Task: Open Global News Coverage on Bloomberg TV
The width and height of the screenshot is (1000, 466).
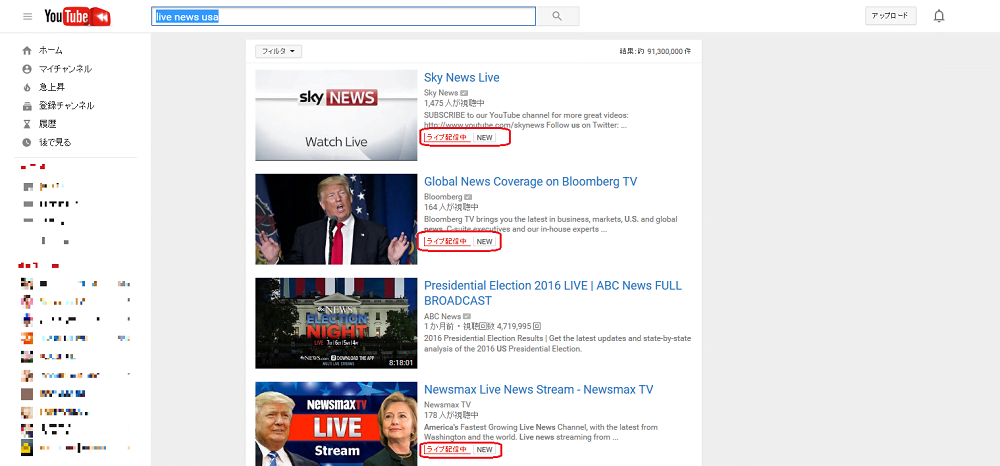Action: [x=530, y=182]
